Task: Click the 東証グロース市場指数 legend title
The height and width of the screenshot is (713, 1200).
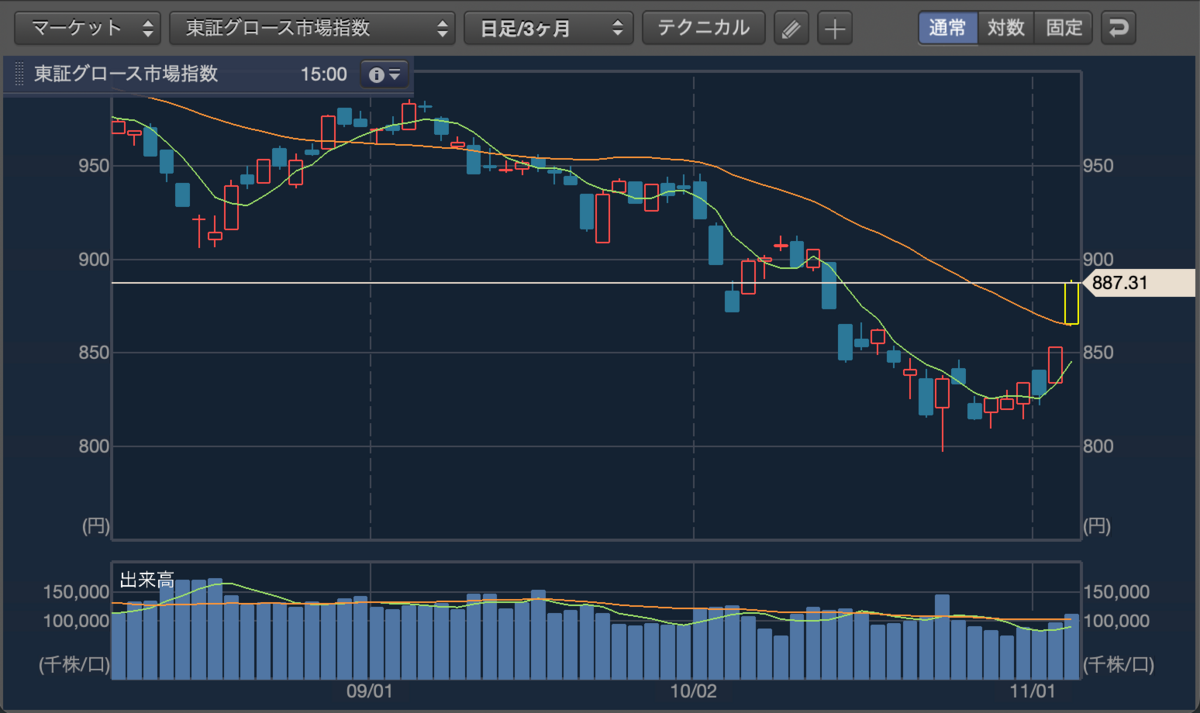Action: [126, 74]
